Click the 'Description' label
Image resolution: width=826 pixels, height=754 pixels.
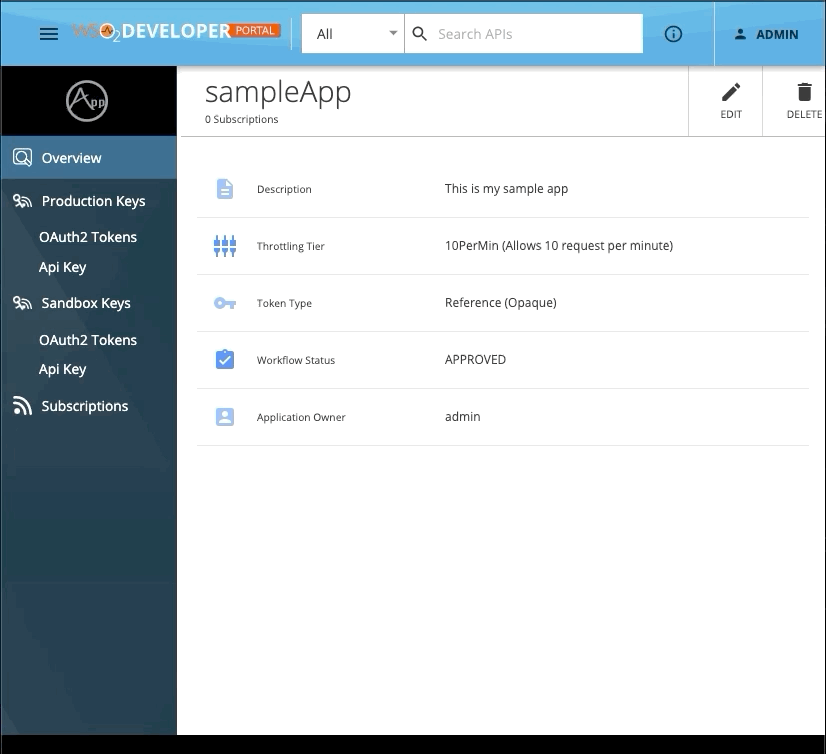[284, 189]
